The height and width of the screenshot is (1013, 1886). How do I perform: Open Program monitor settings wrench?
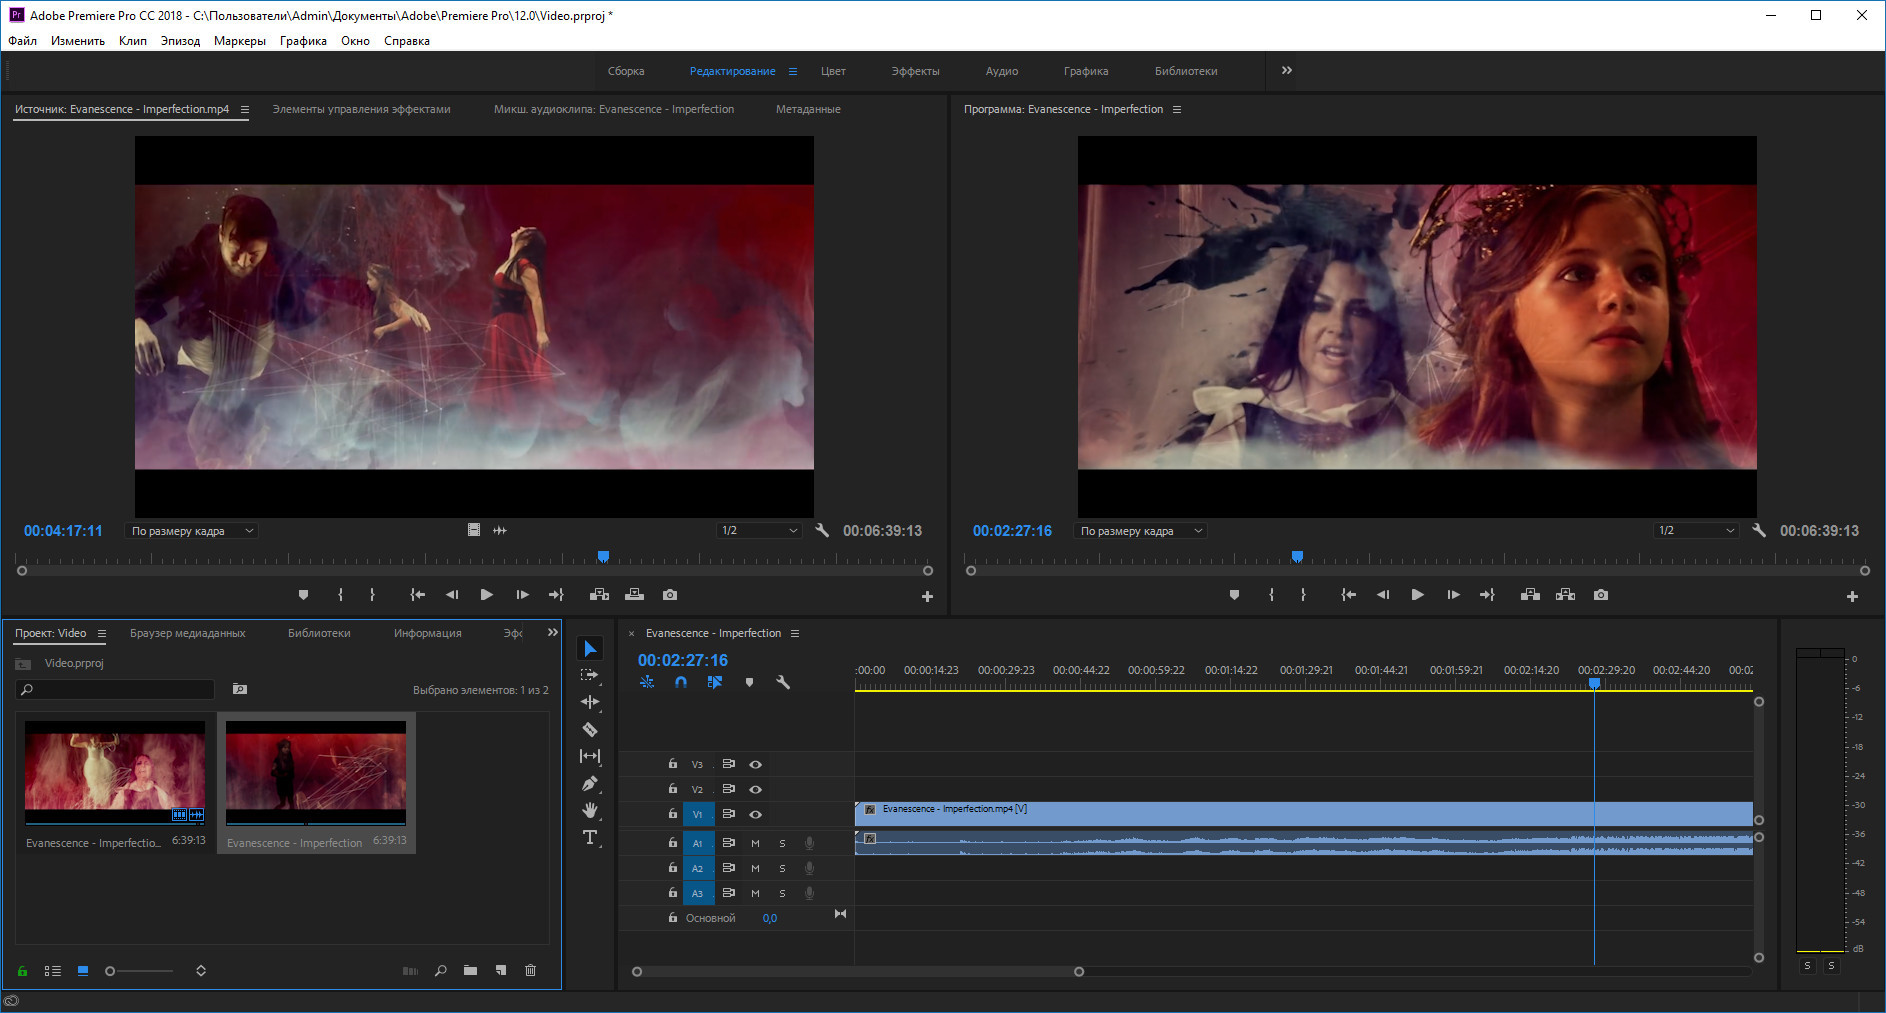[1759, 531]
